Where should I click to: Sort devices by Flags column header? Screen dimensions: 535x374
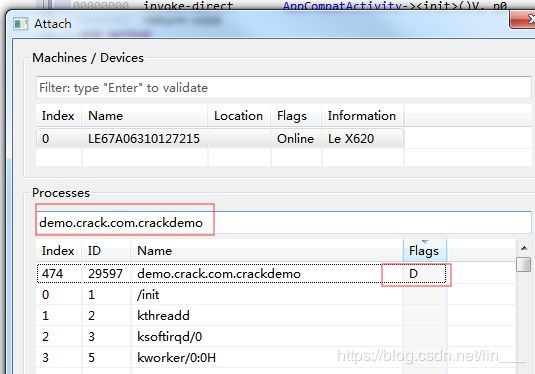[296, 116]
